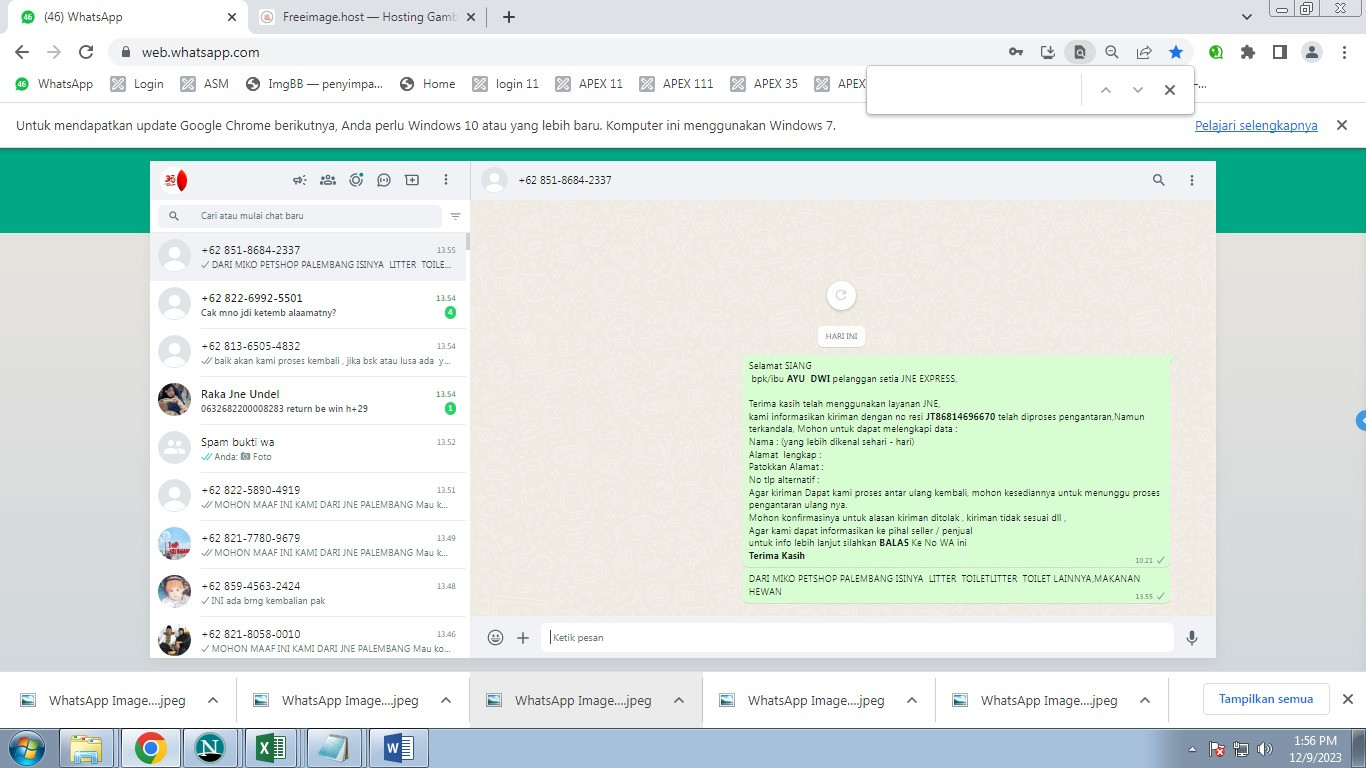Open chat with +62 821-7780-9679

309,545
